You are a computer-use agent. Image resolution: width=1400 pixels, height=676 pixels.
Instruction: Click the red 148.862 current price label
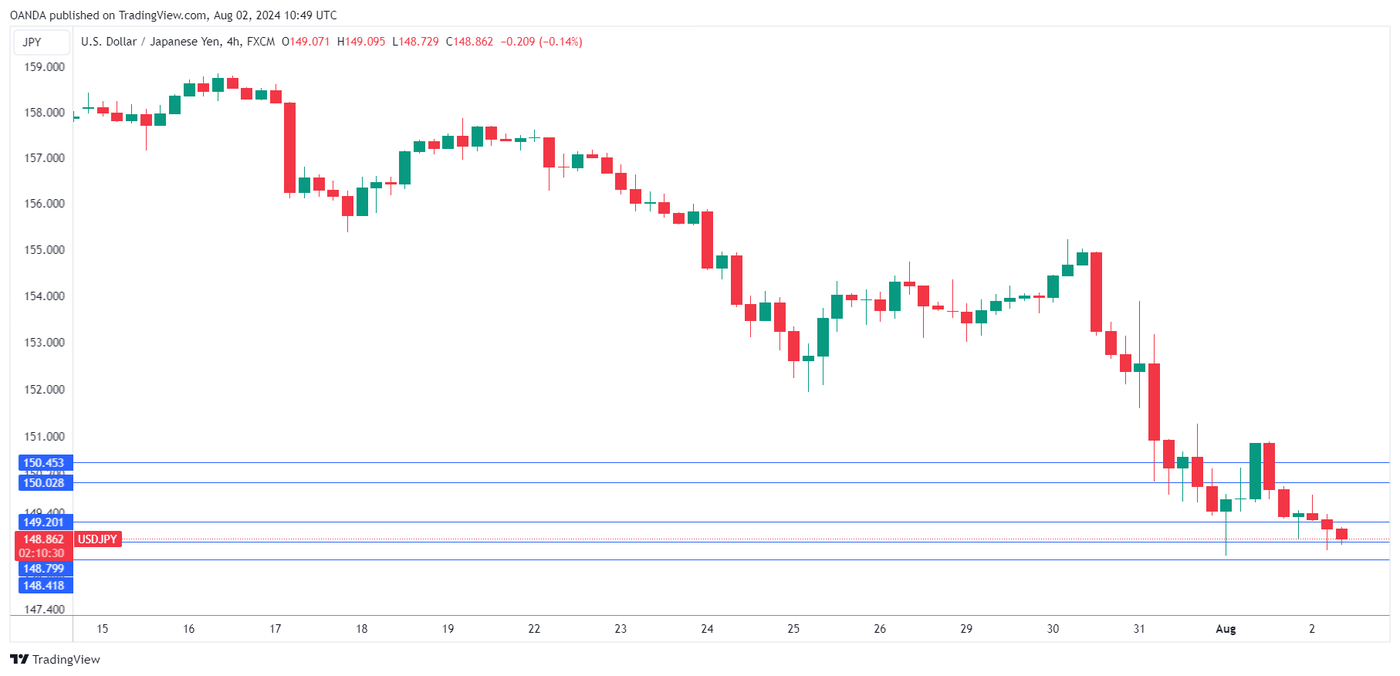click(44, 539)
